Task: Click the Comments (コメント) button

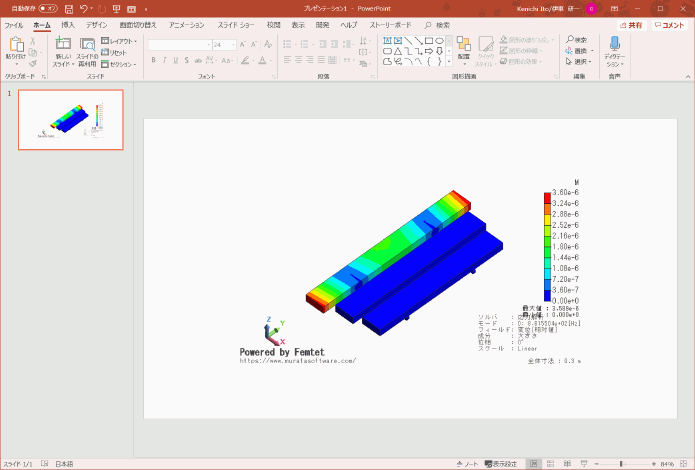Action: point(669,24)
